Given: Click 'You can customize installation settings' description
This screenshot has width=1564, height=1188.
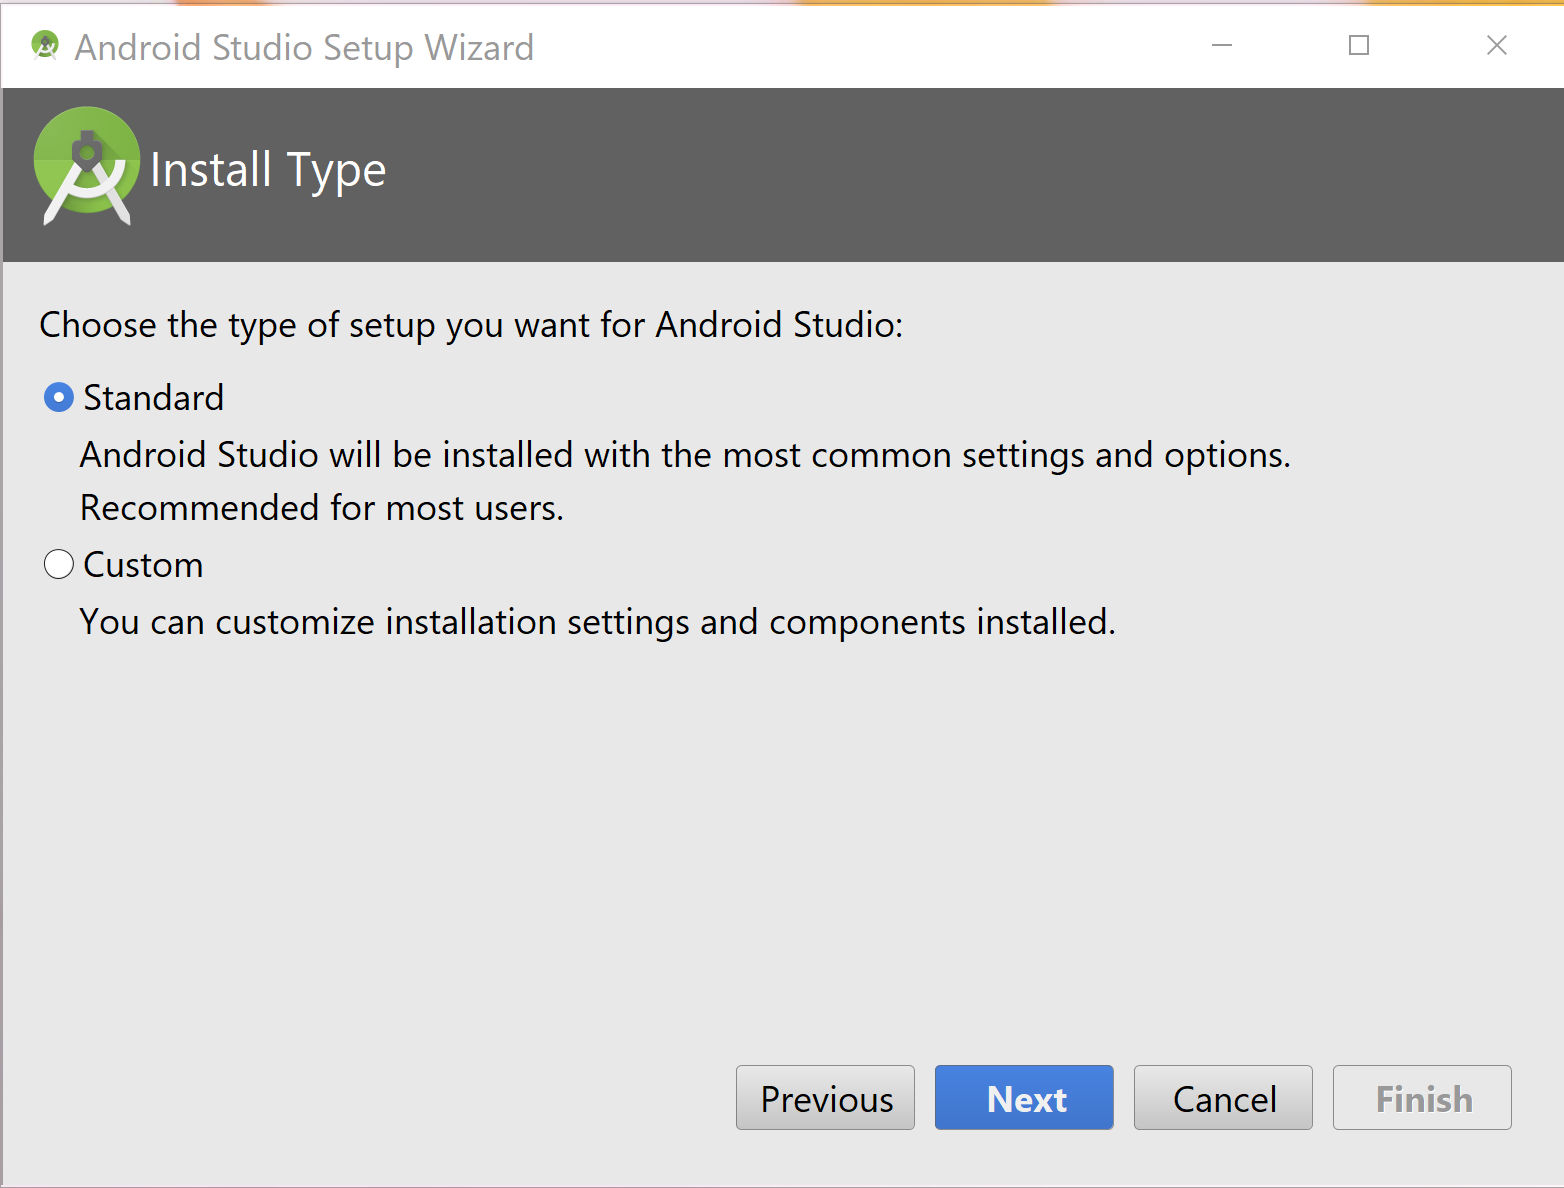Looking at the screenshot, I should 598,622.
